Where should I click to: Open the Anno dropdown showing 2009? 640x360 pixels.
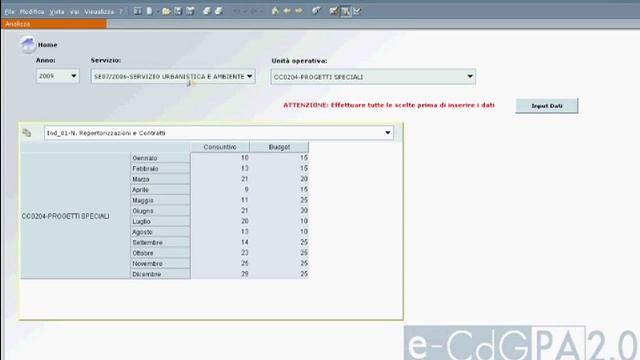(x=58, y=76)
